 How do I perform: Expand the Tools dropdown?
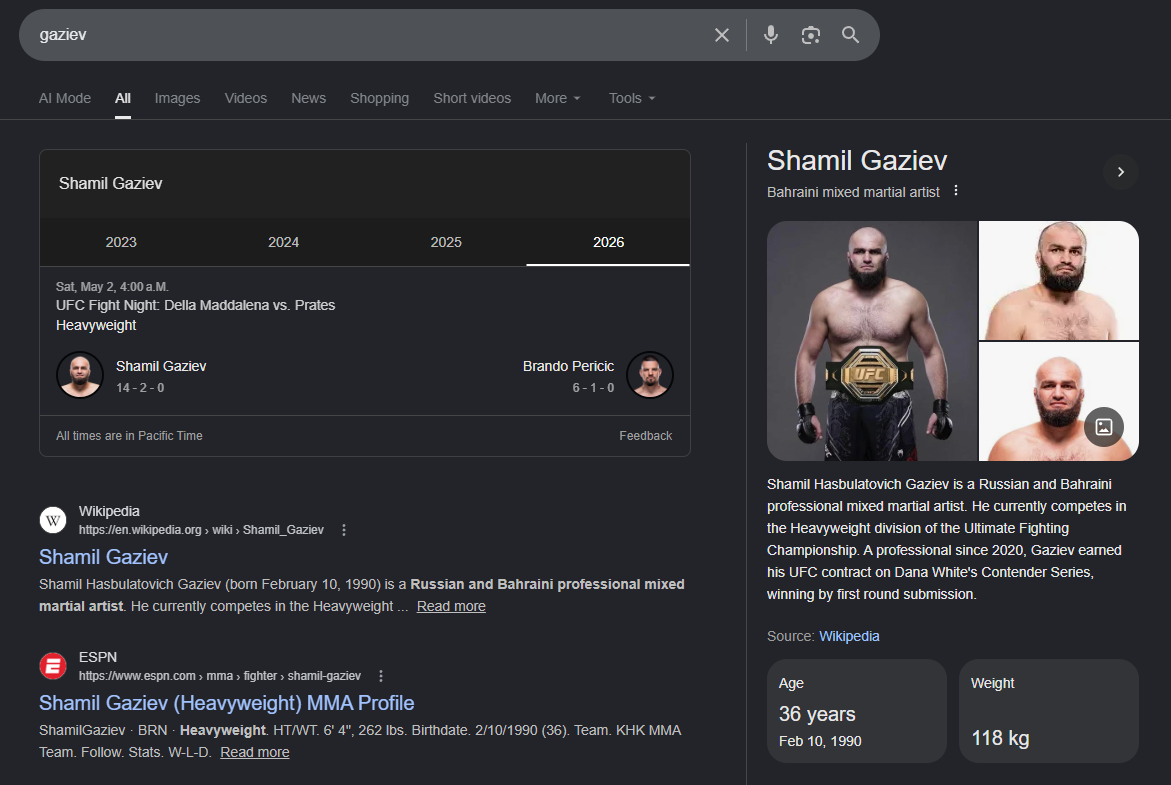(x=632, y=99)
